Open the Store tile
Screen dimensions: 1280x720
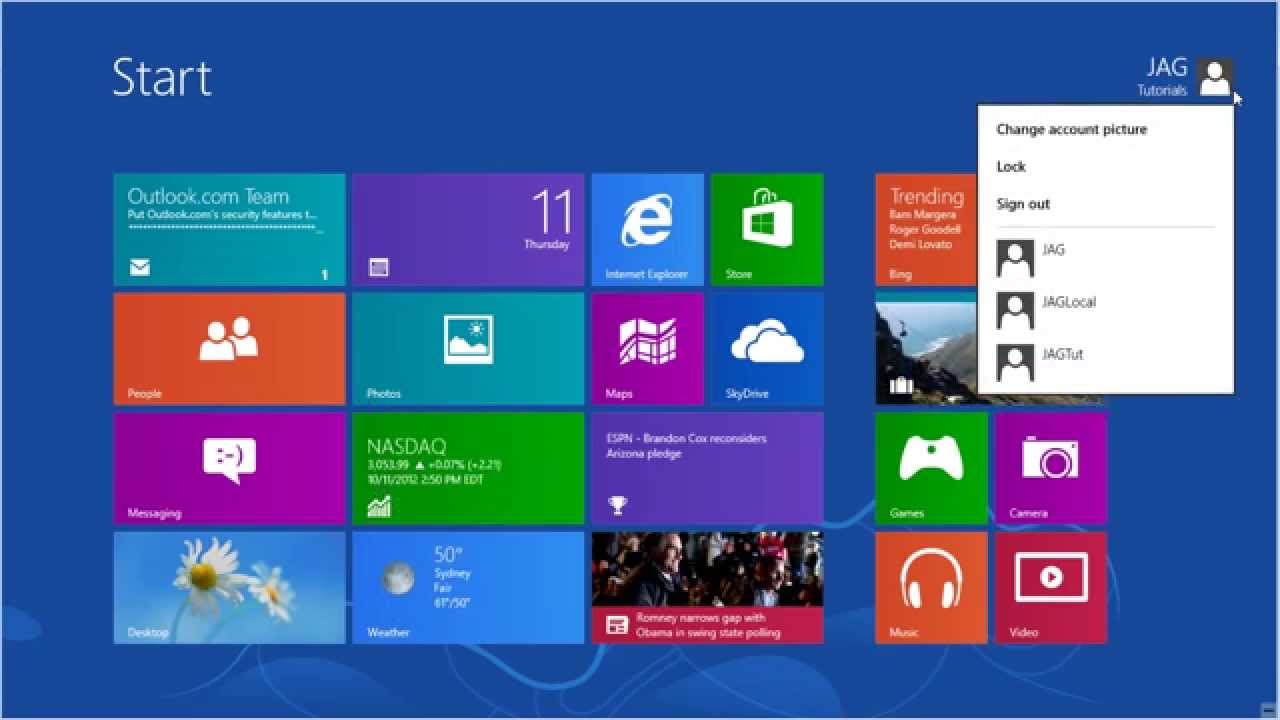767,230
